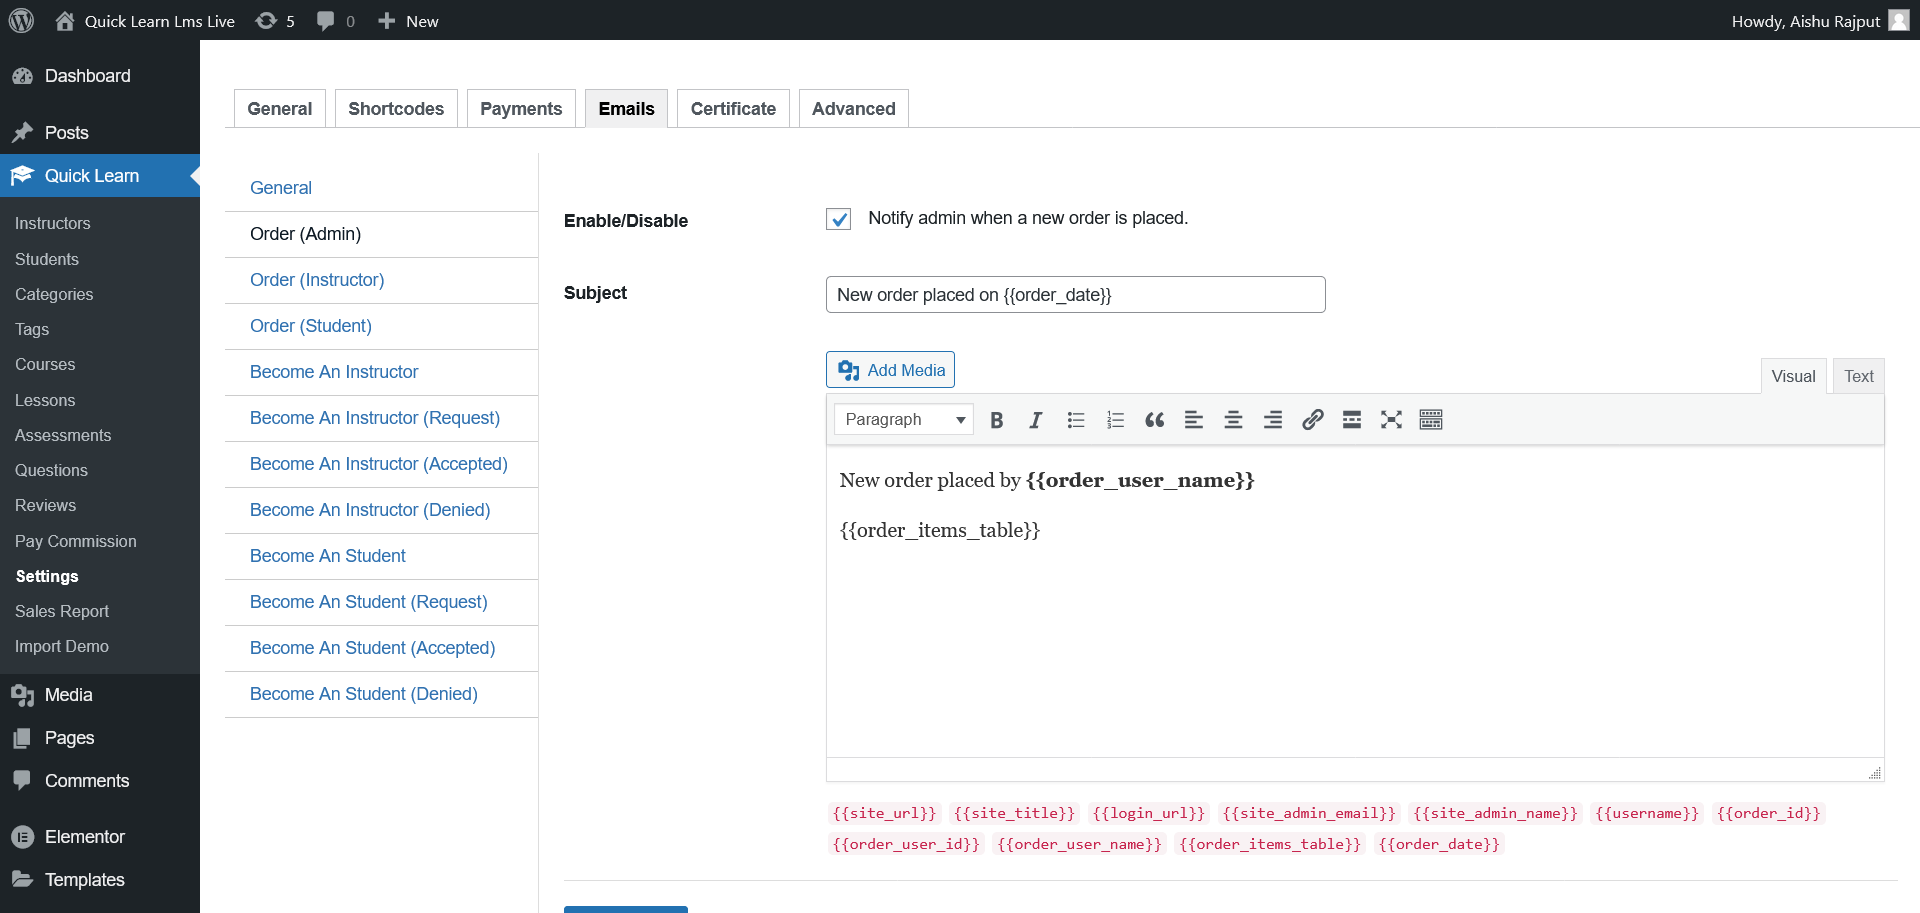This screenshot has height=913, width=1920.
Task: Open the updates icon showing 5
Action: [275, 21]
